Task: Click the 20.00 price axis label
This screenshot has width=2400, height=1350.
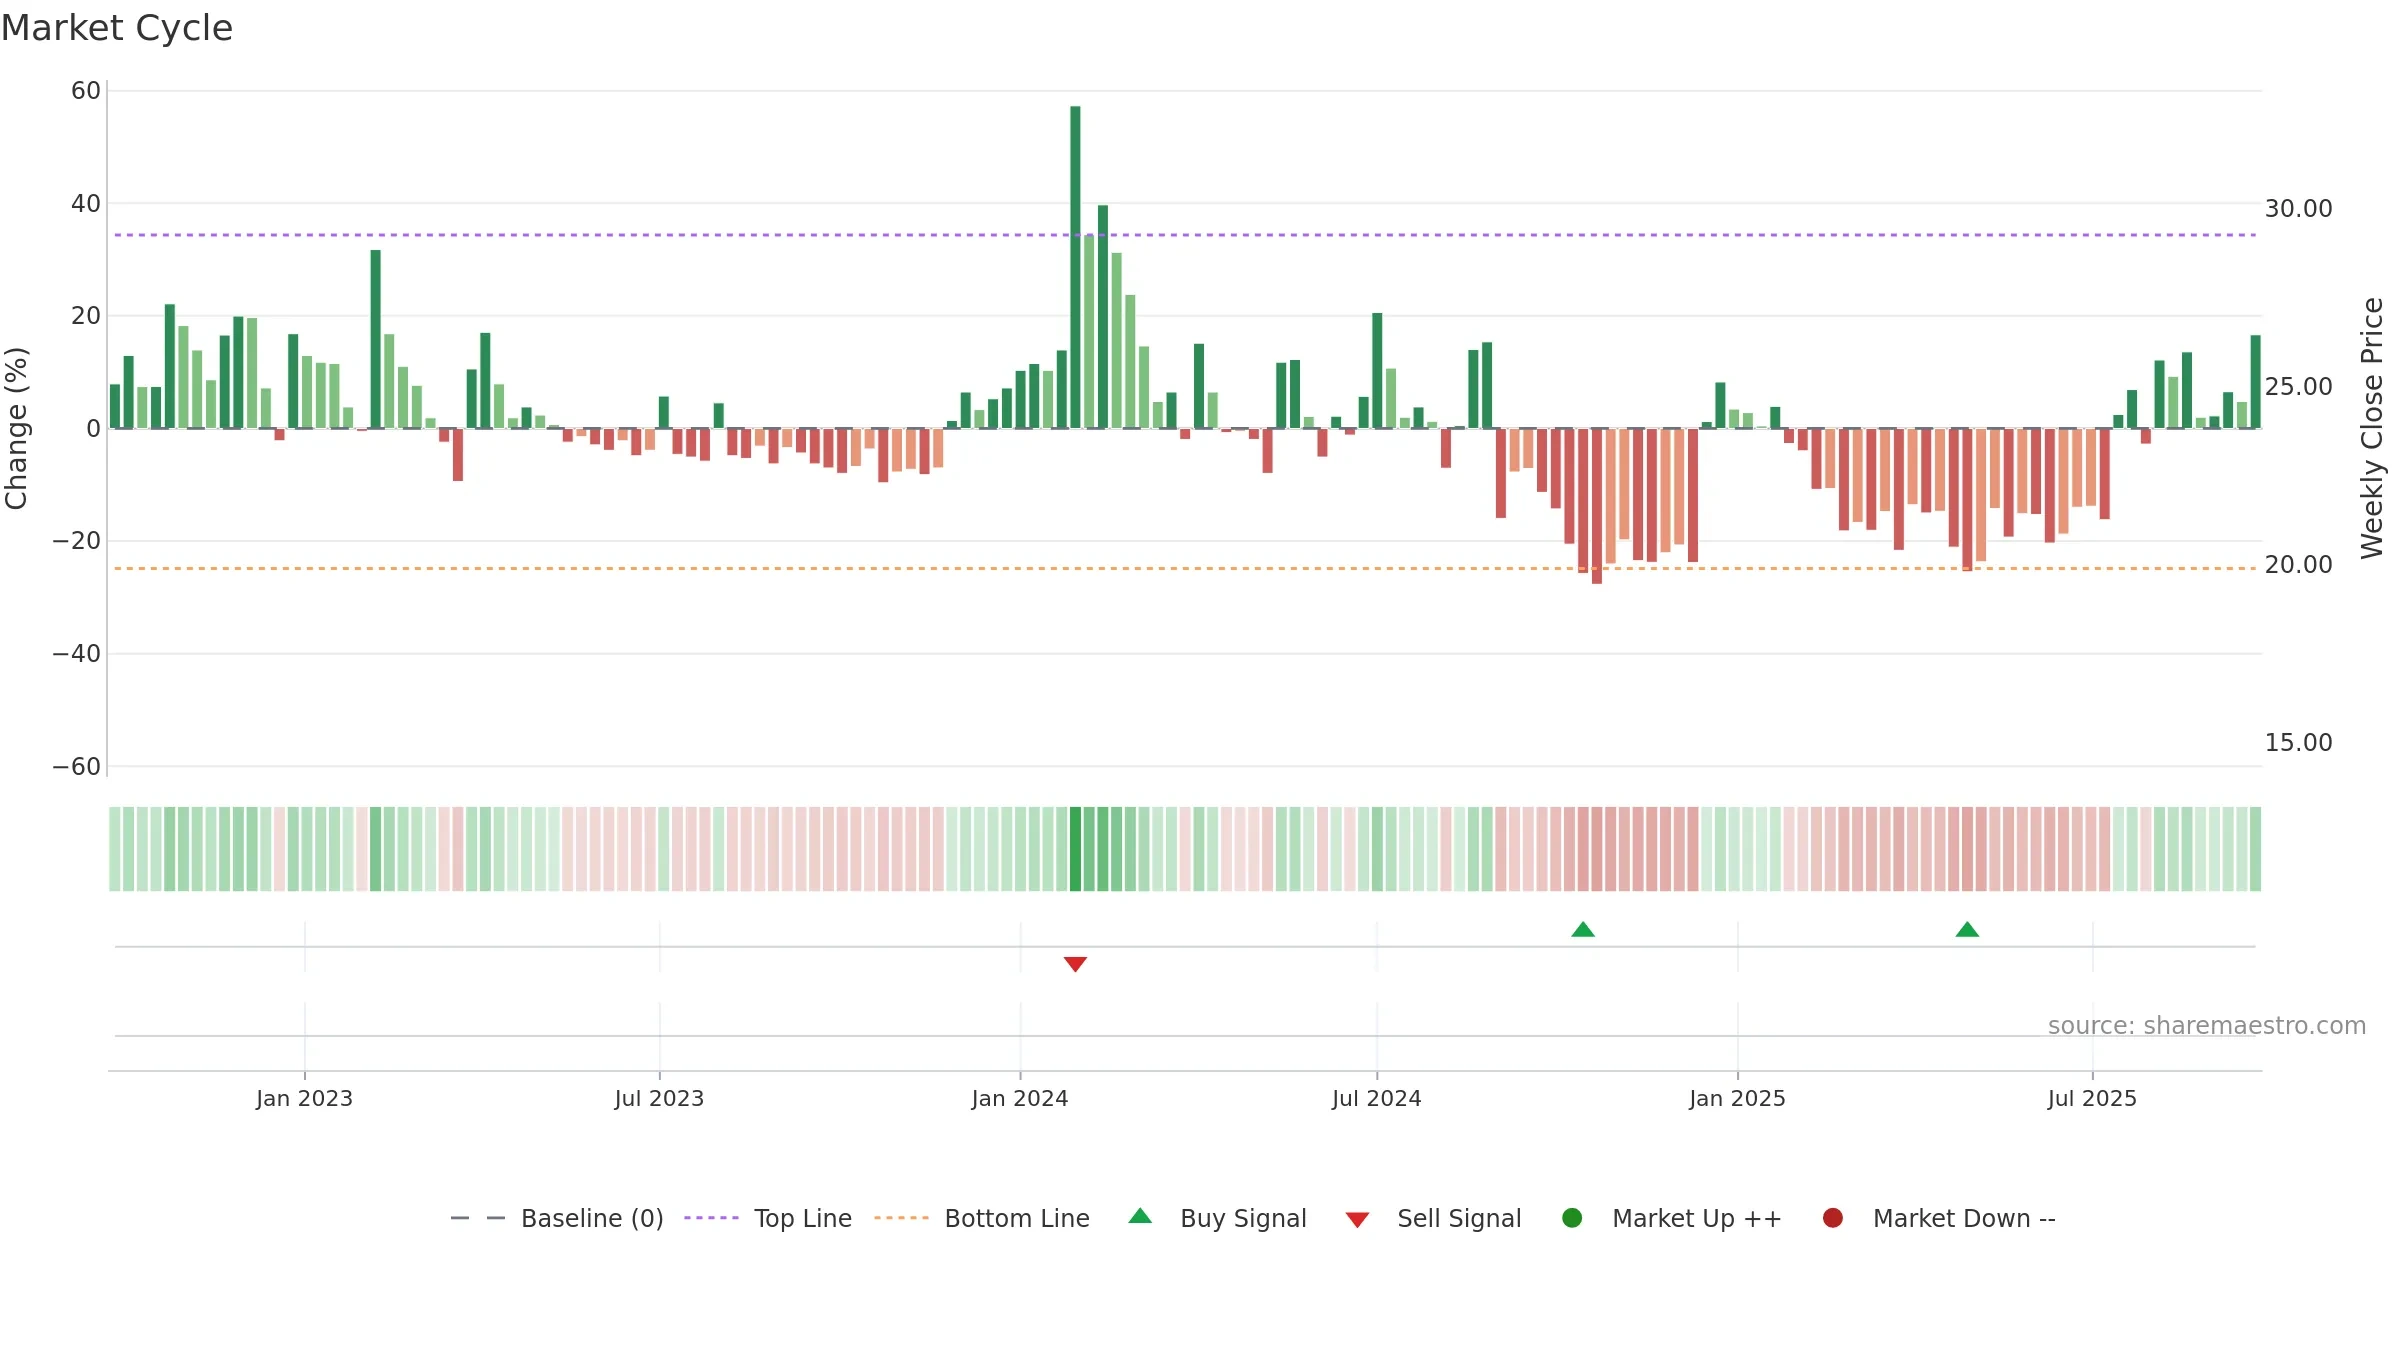Action: pyautogui.click(x=2298, y=565)
